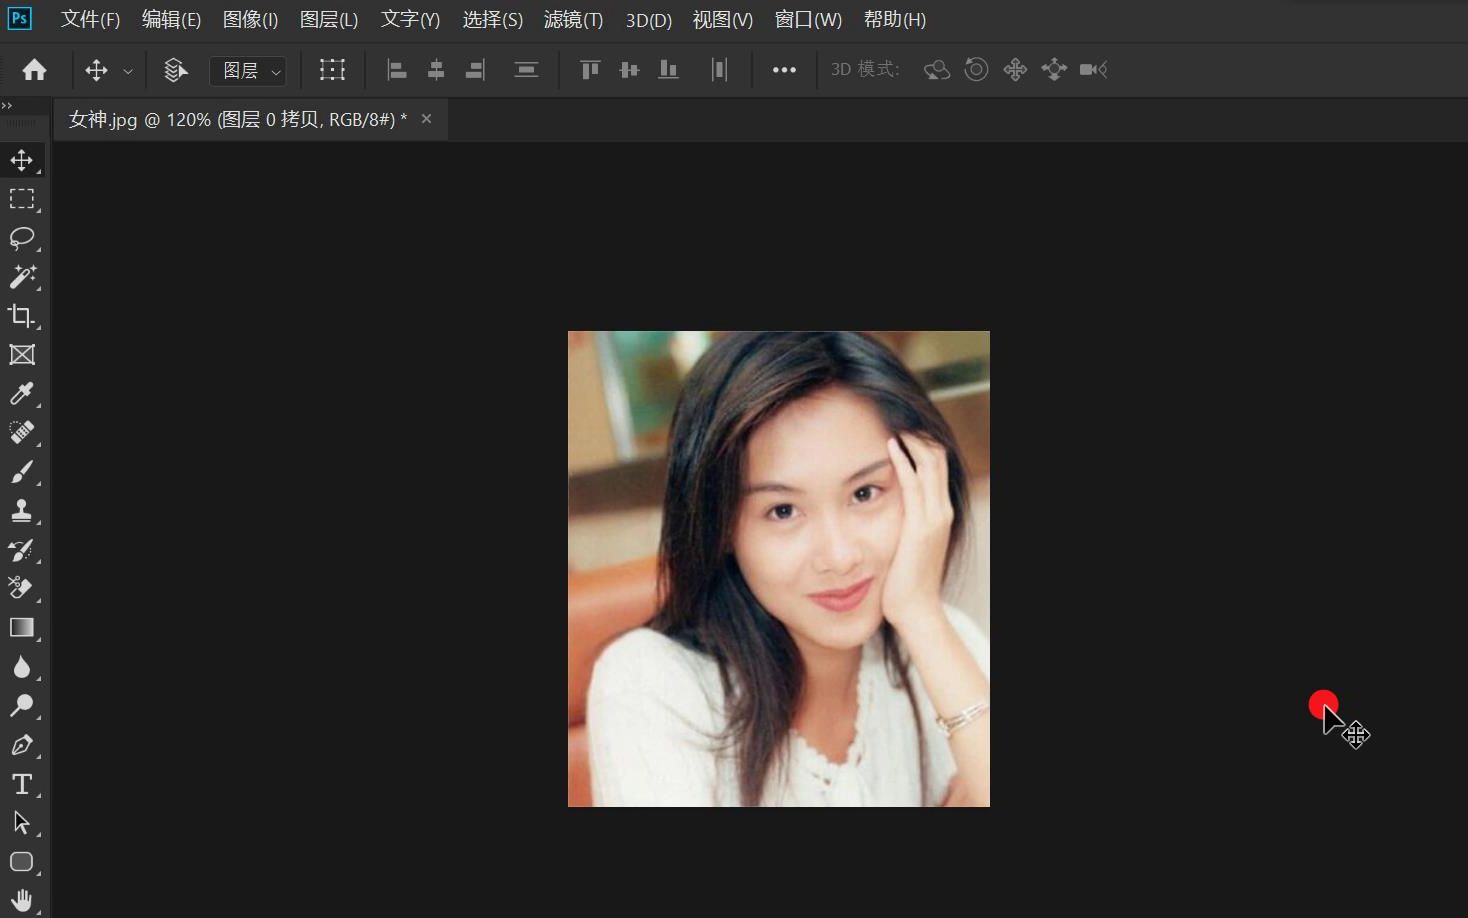Viewport: 1468px width, 918px height.
Task: Distribute layers horizontally
Action: (719, 70)
